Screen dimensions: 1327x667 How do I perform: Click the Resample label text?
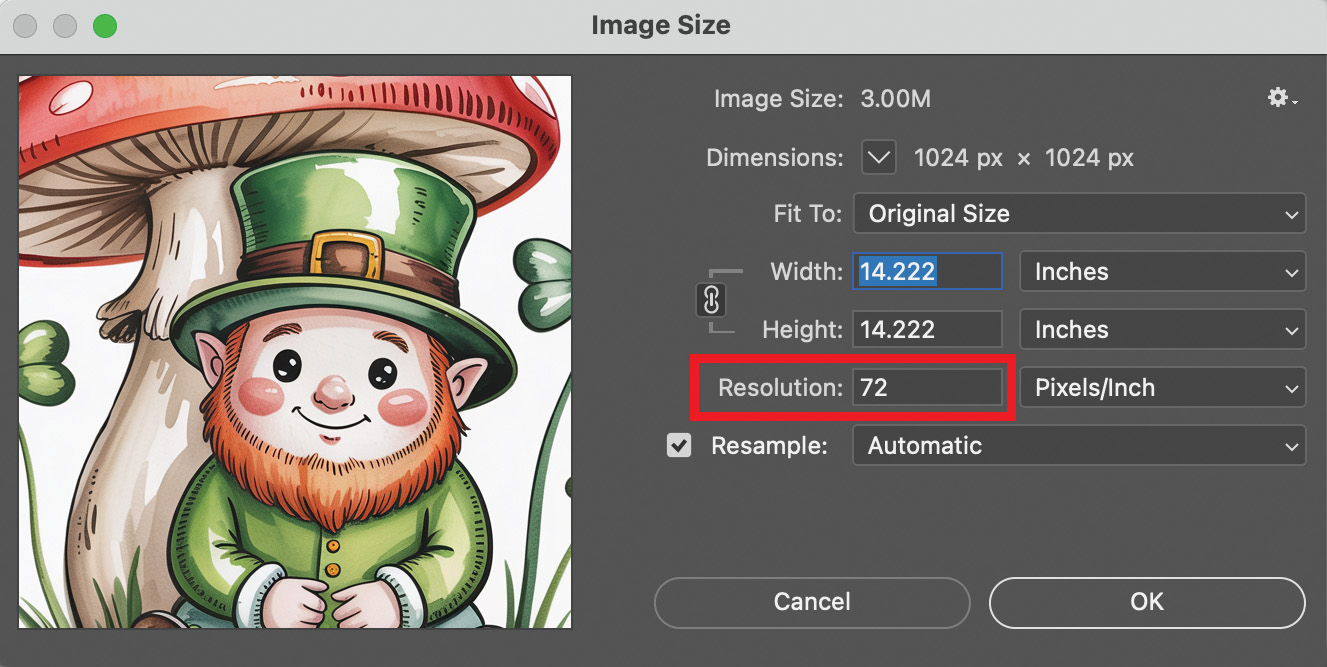click(769, 446)
